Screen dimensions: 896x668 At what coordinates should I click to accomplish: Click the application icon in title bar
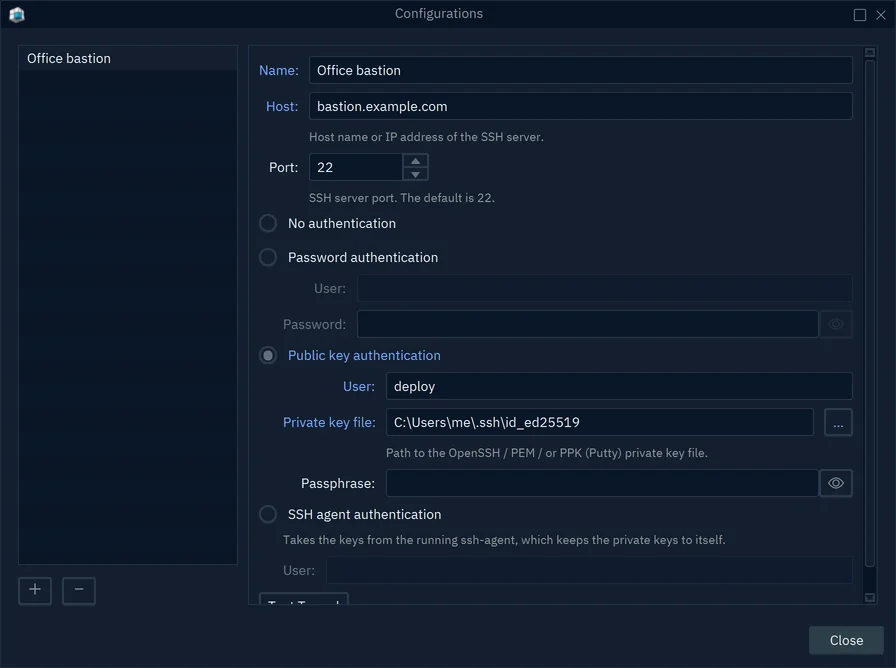[17, 14]
